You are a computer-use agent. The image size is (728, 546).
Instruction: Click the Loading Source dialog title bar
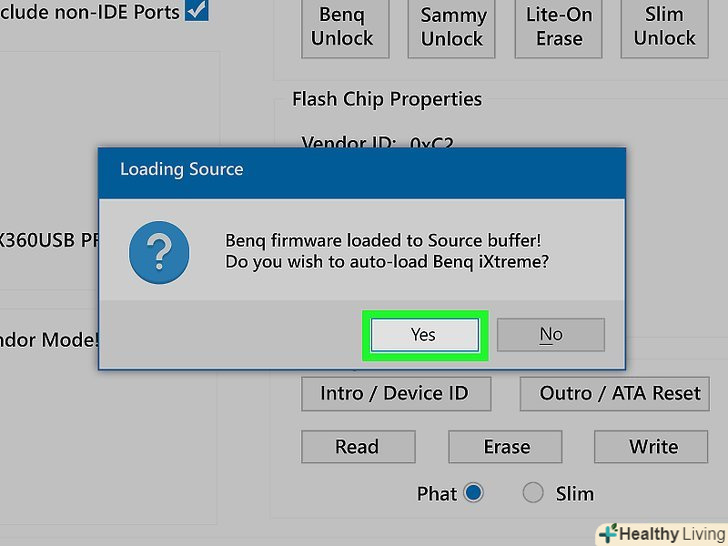(x=361, y=169)
